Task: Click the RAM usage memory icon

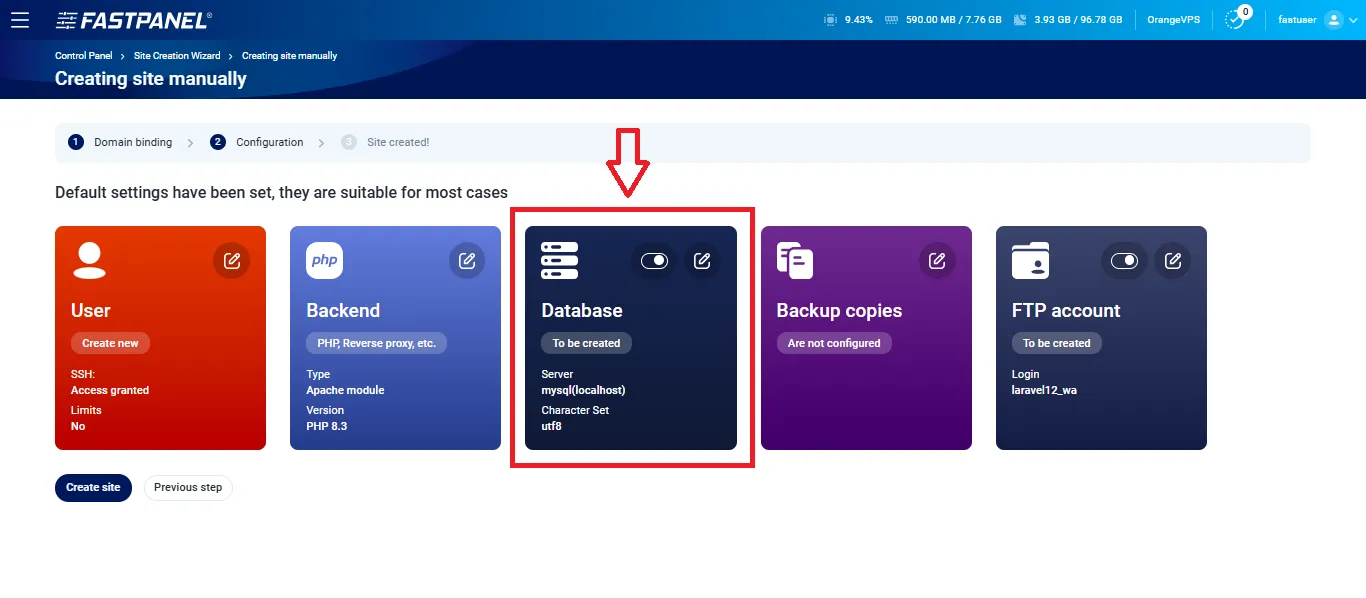Action: [x=894, y=19]
